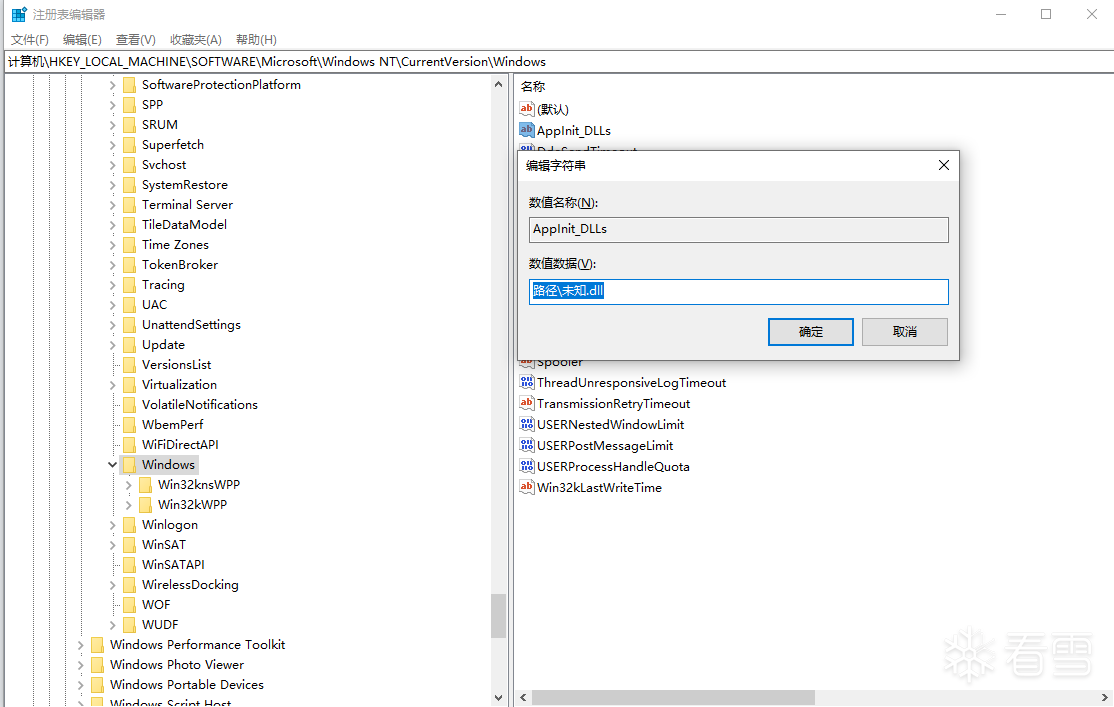Click the Win32kWPP folder icon
The image size is (1114, 707).
145,504
